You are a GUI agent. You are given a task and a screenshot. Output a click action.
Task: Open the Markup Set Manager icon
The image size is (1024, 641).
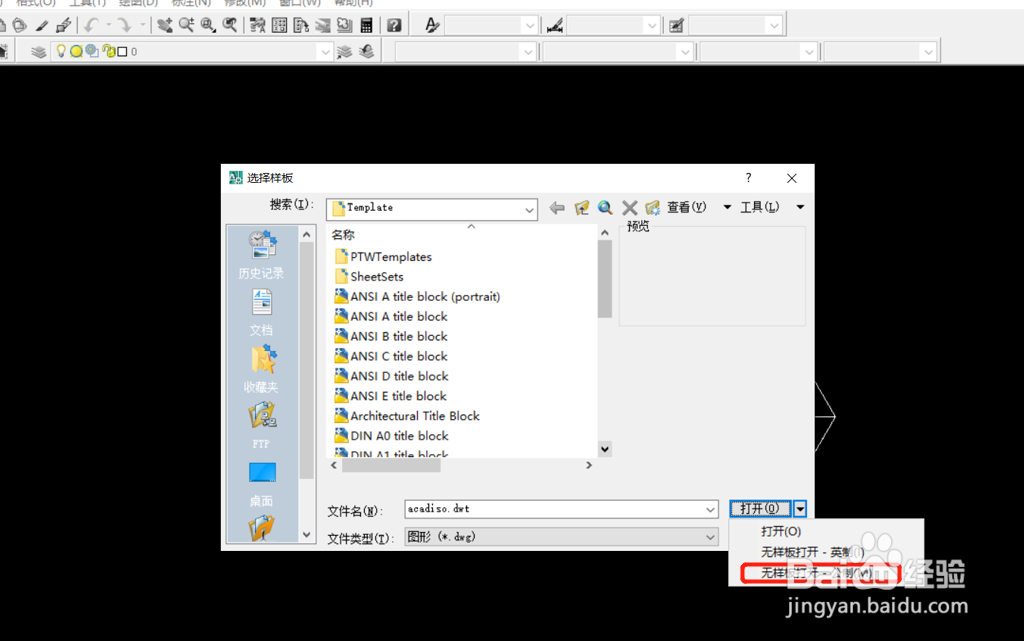pos(345,25)
